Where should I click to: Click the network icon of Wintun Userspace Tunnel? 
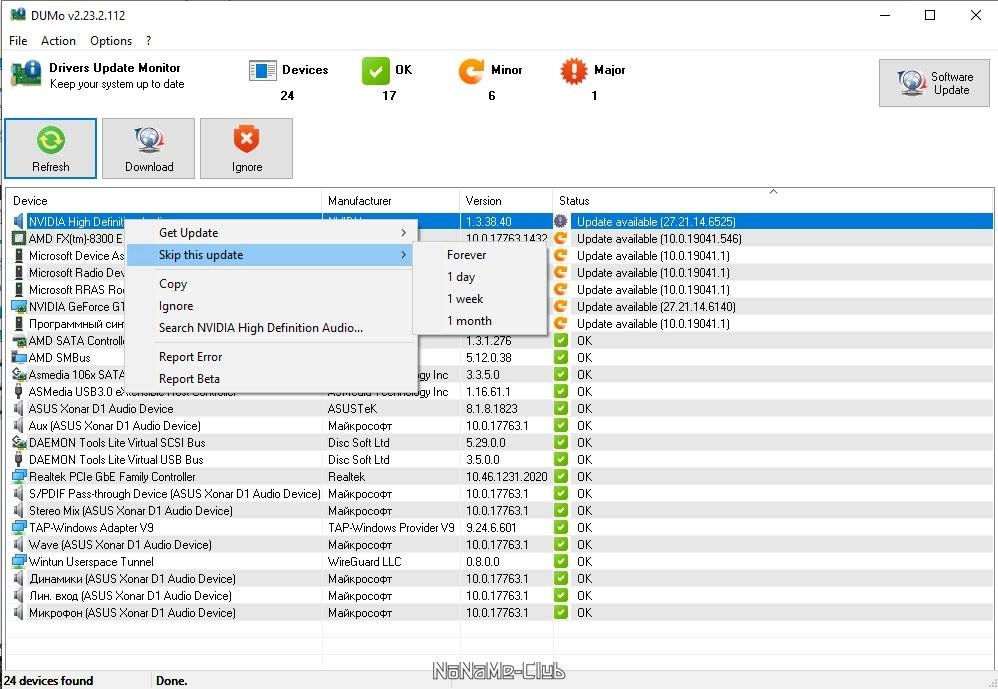[x=19, y=562]
